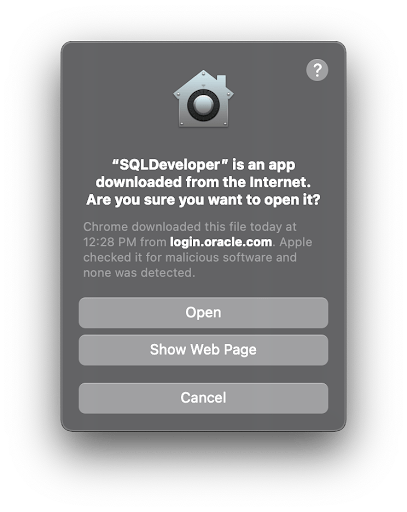Click the "none was detected." text
The width and height of the screenshot is (407, 512).
(x=139, y=273)
